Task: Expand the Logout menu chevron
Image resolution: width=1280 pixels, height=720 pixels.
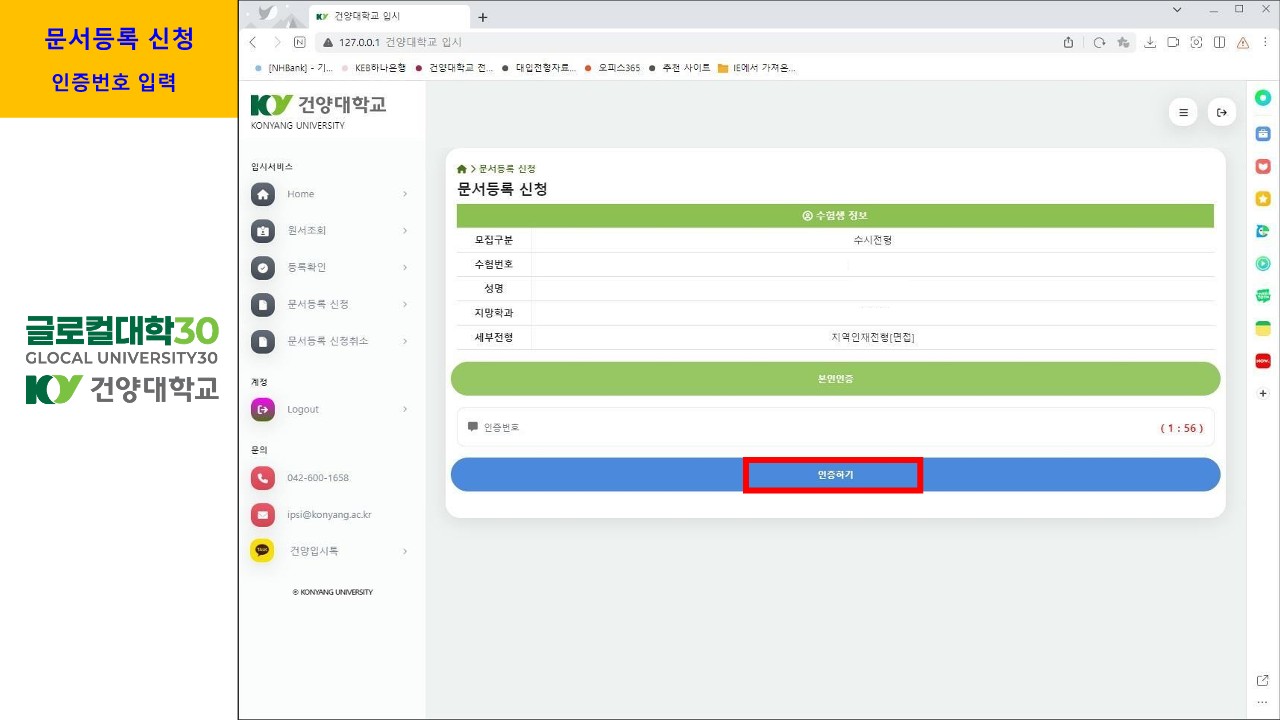Action: tap(405, 409)
